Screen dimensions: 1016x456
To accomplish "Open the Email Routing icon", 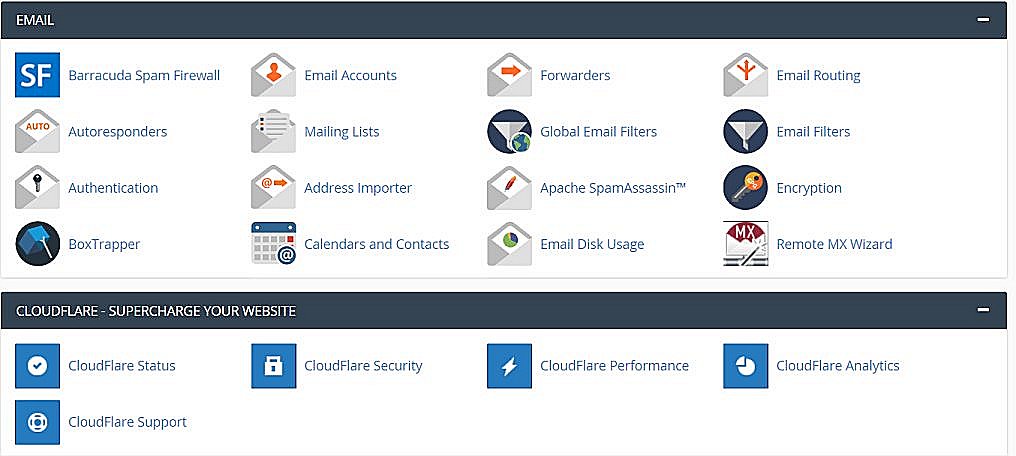I will [745, 75].
